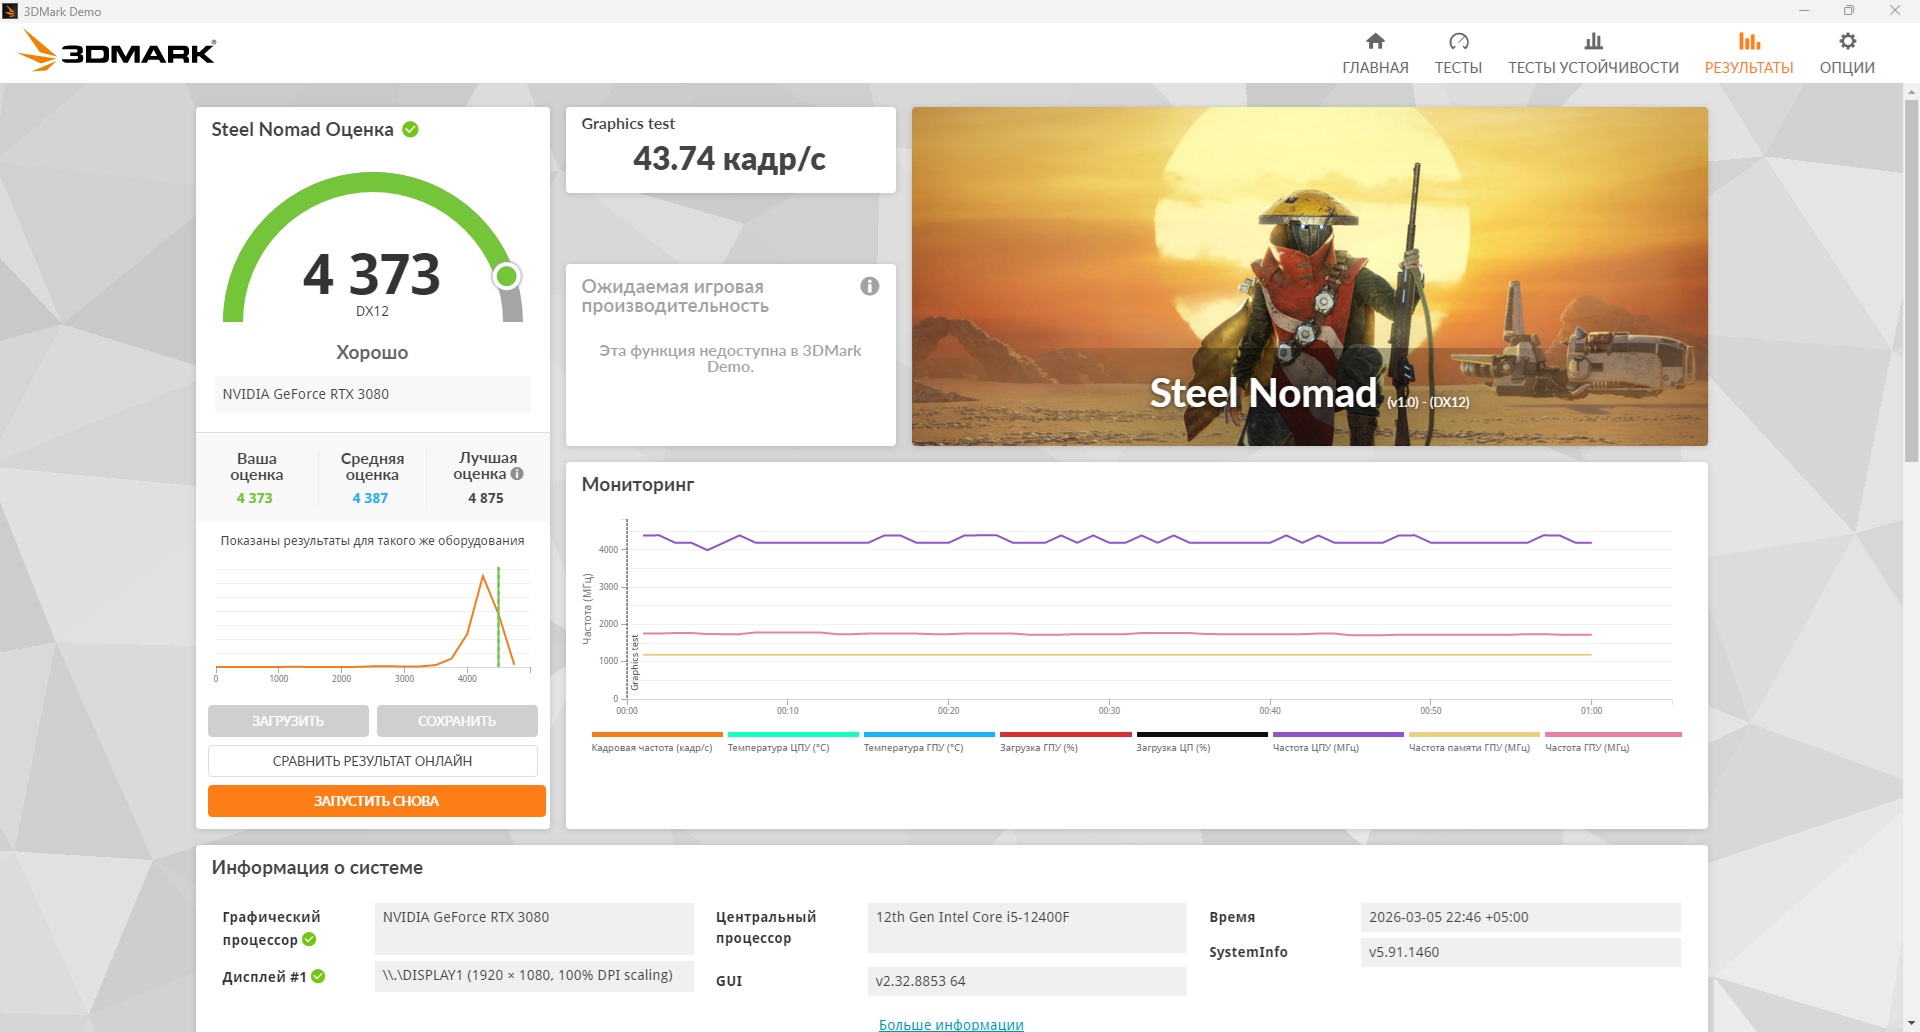
Task: Click the SystemInfo version v5.91.1460
Action: click(1520, 952)
